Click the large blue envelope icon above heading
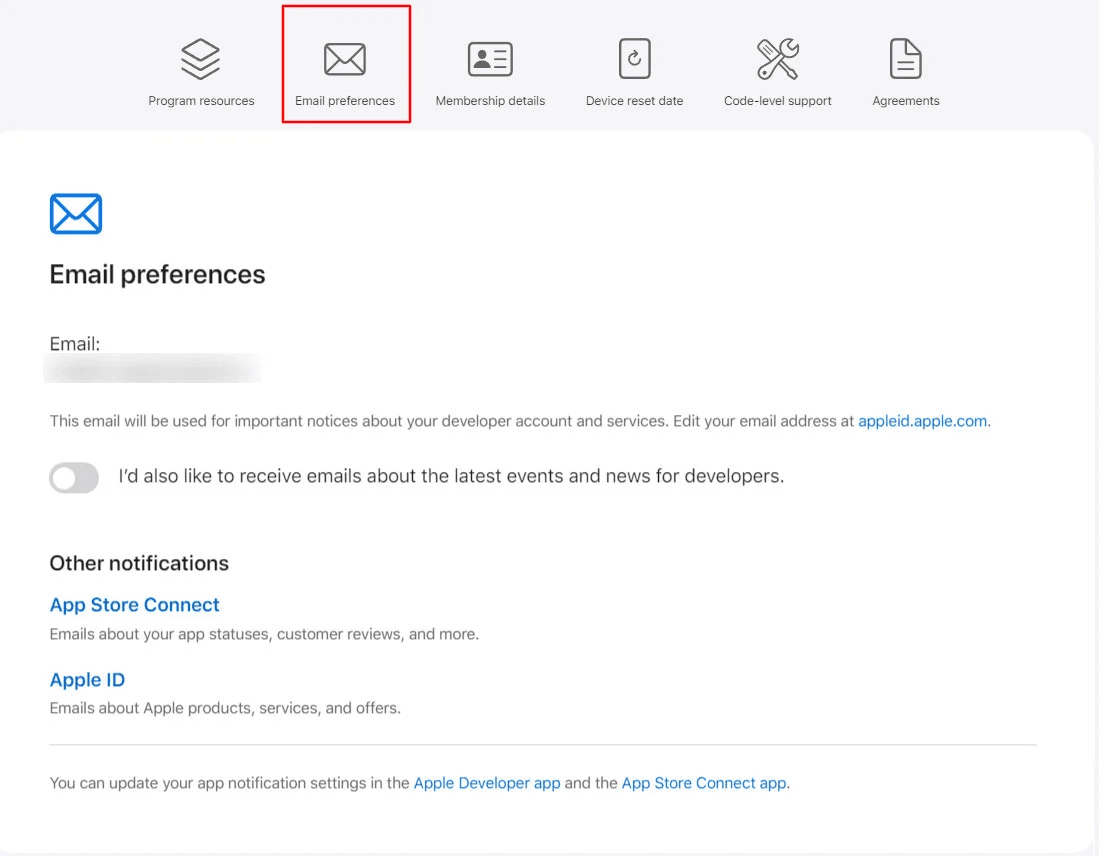Screen dimensions: 1099x856 [x=76, y=214]
